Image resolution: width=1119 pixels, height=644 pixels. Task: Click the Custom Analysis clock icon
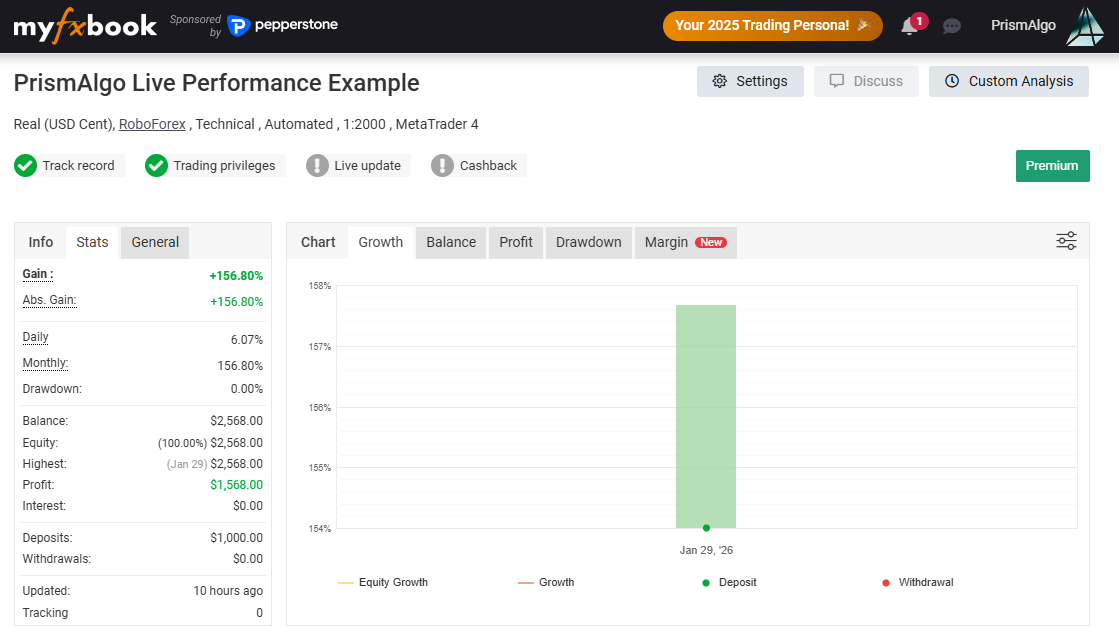click(x=952, y=81)
